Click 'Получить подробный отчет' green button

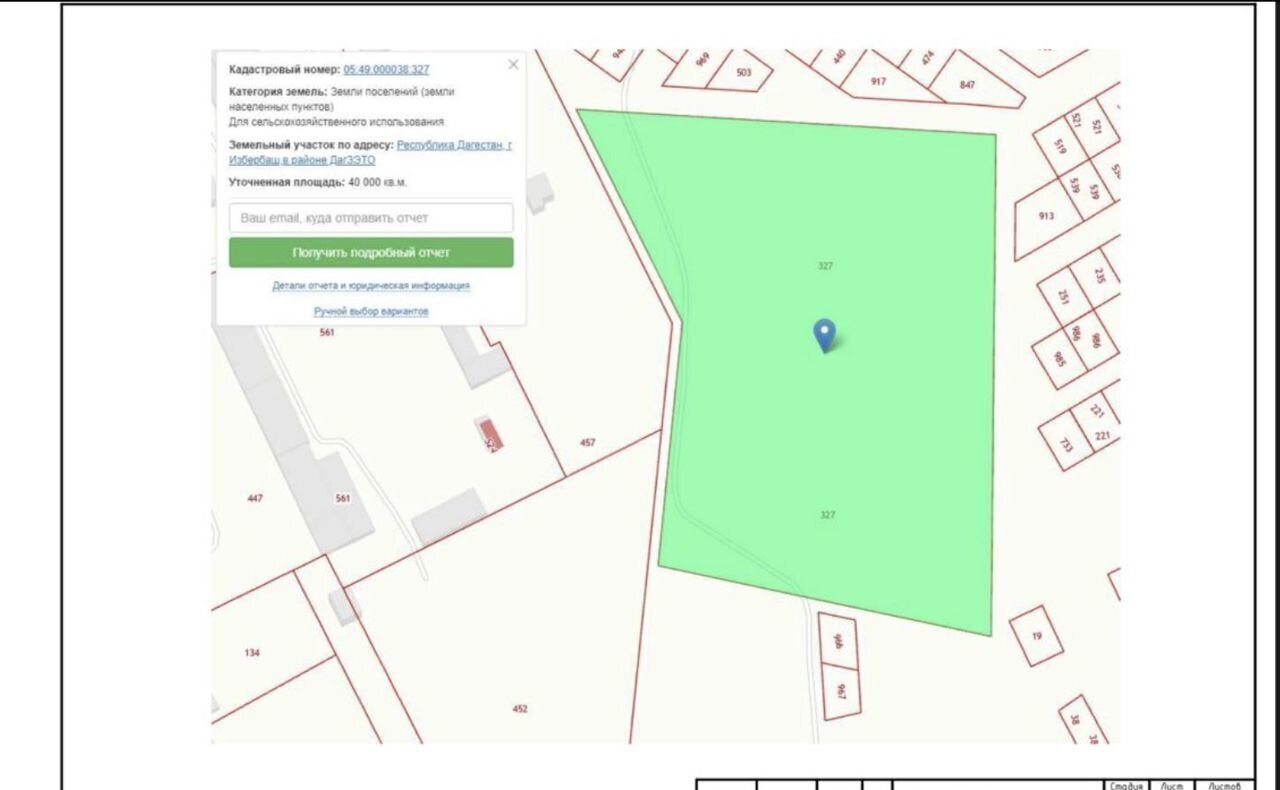tap(371, 252)
